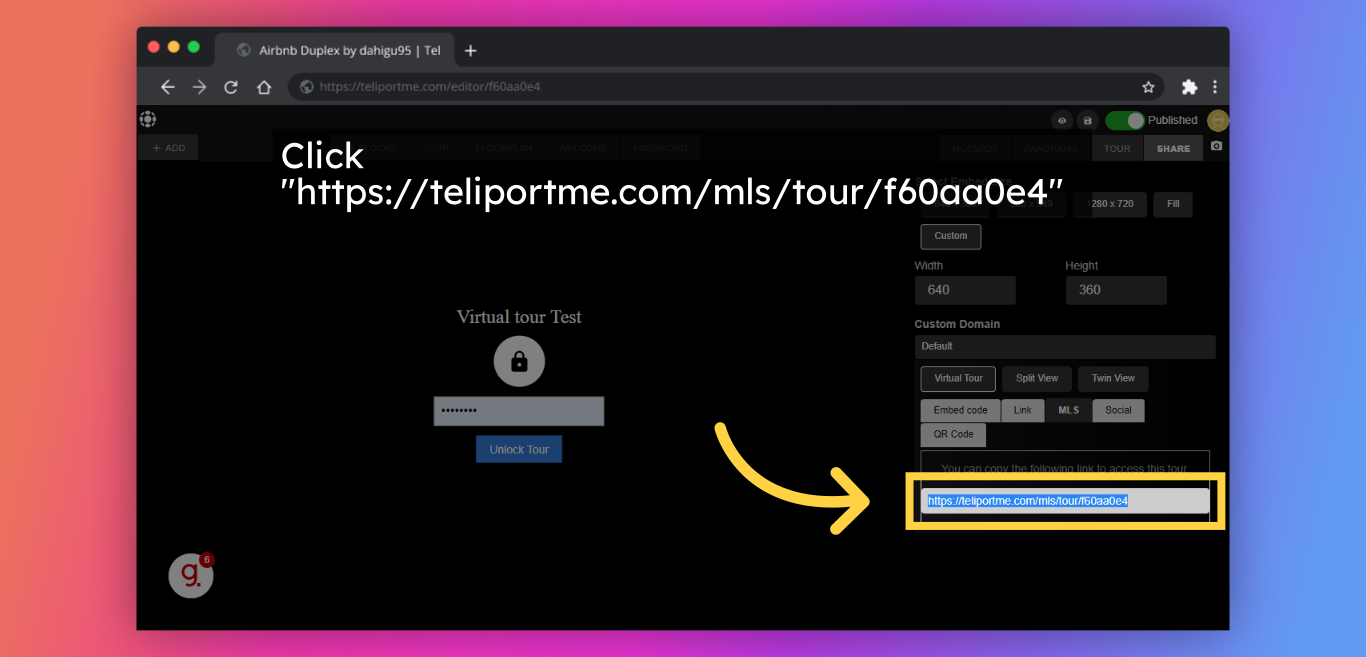Select the Twin View option

1113,378
